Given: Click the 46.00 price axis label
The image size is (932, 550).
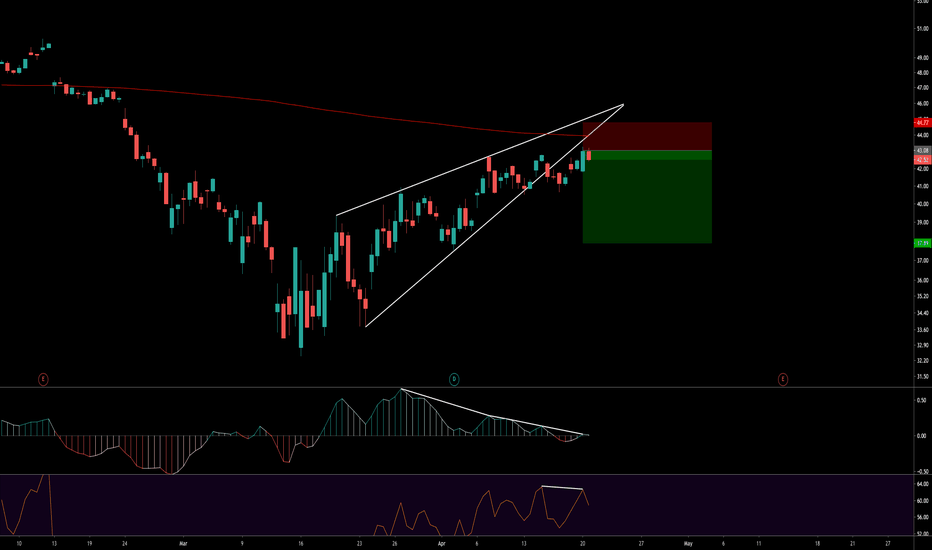Looking at the screenshot, I should click(x=922, y=103).
